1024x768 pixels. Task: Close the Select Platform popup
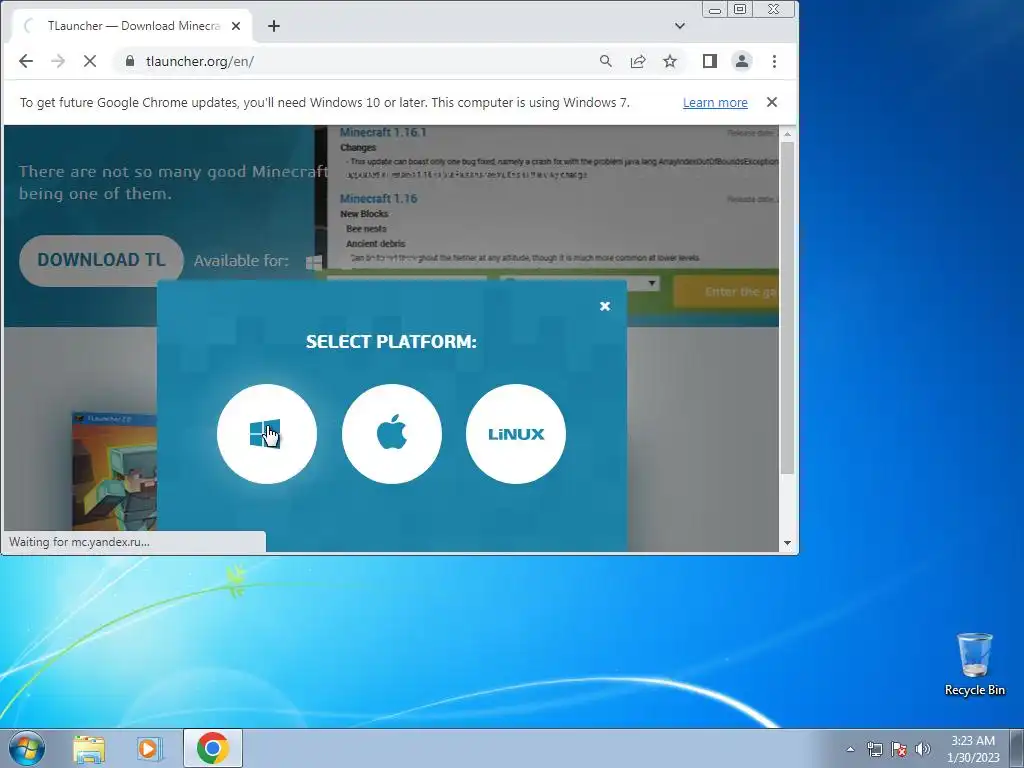605,306
